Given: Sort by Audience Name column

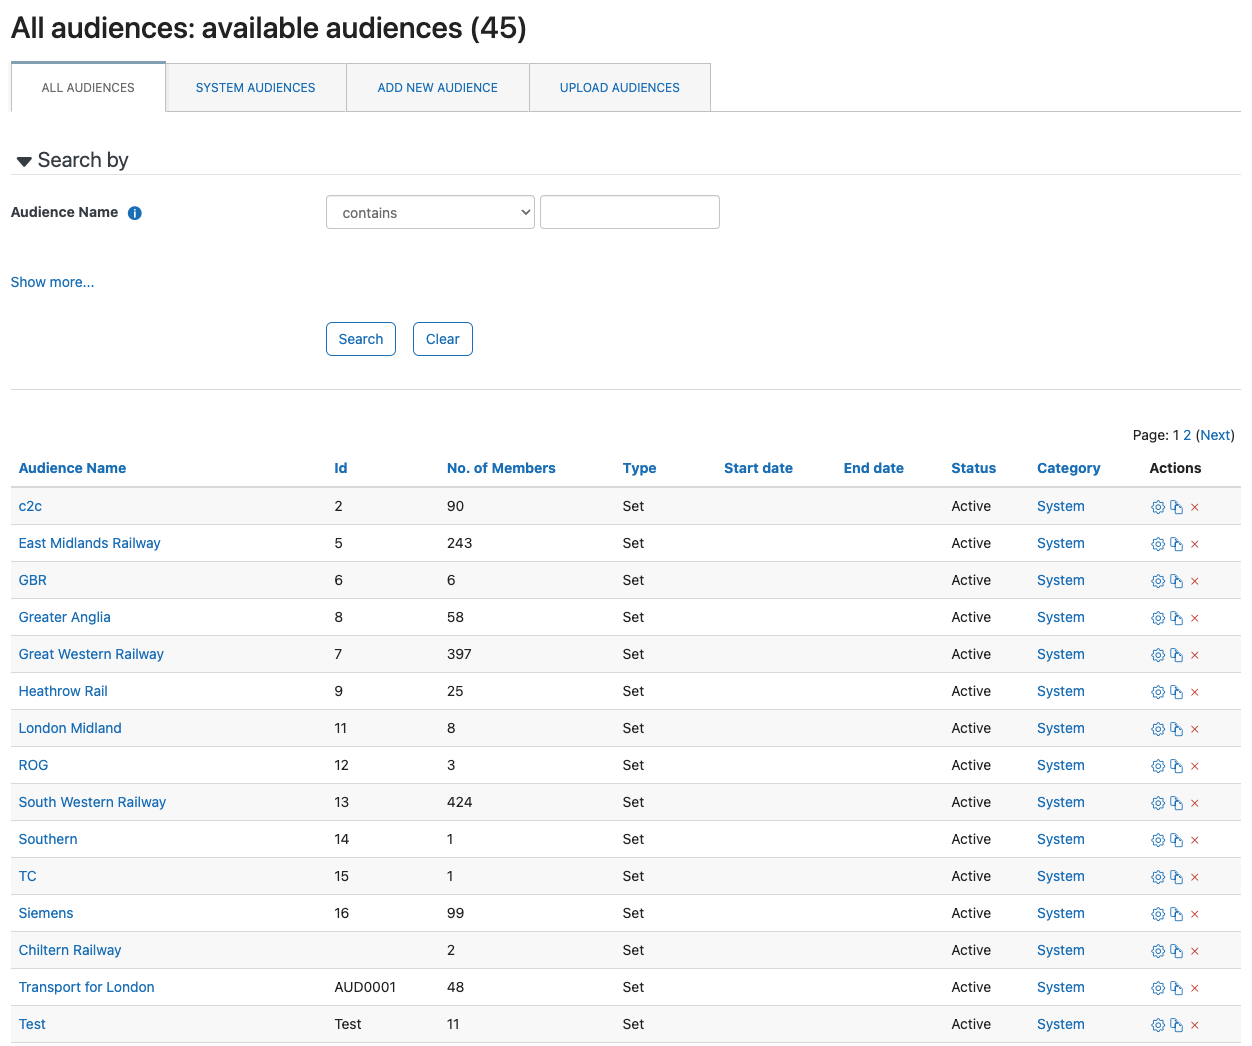Looking at the screenshot, I should [x=72, y=468].
